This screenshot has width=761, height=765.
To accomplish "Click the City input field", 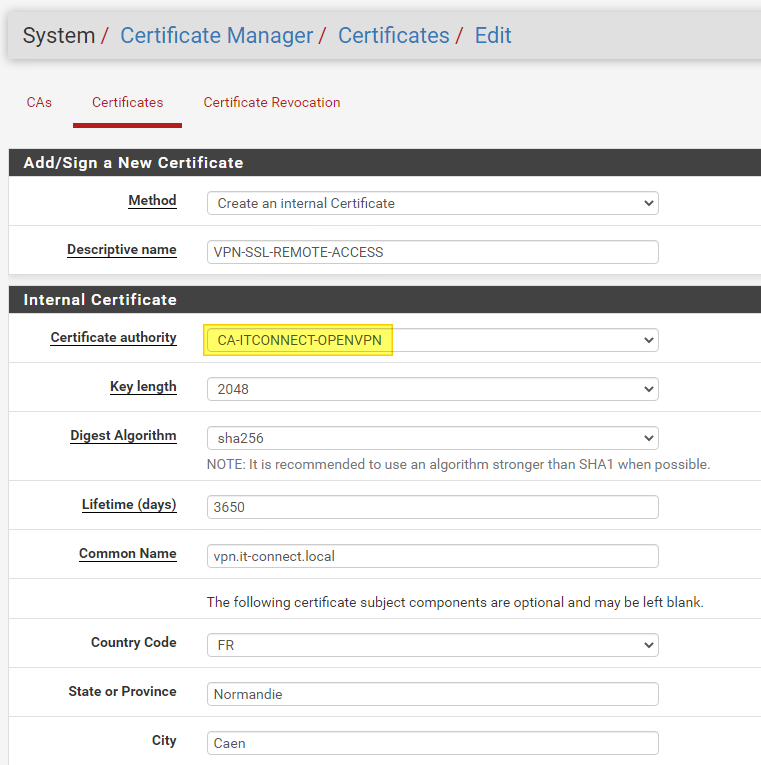I will (x=432, y=743).
